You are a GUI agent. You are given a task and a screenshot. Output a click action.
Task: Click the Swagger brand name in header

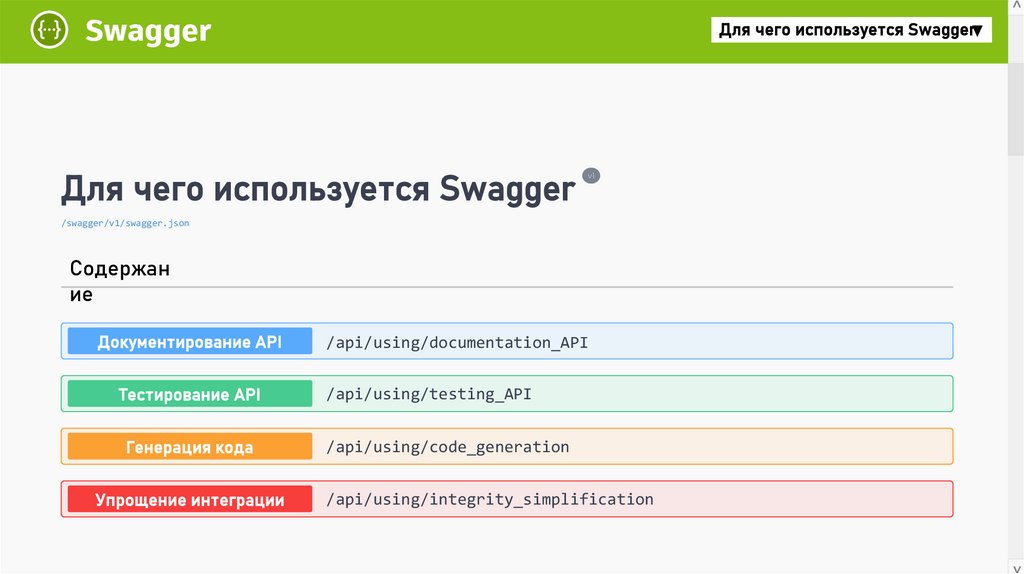148,31
